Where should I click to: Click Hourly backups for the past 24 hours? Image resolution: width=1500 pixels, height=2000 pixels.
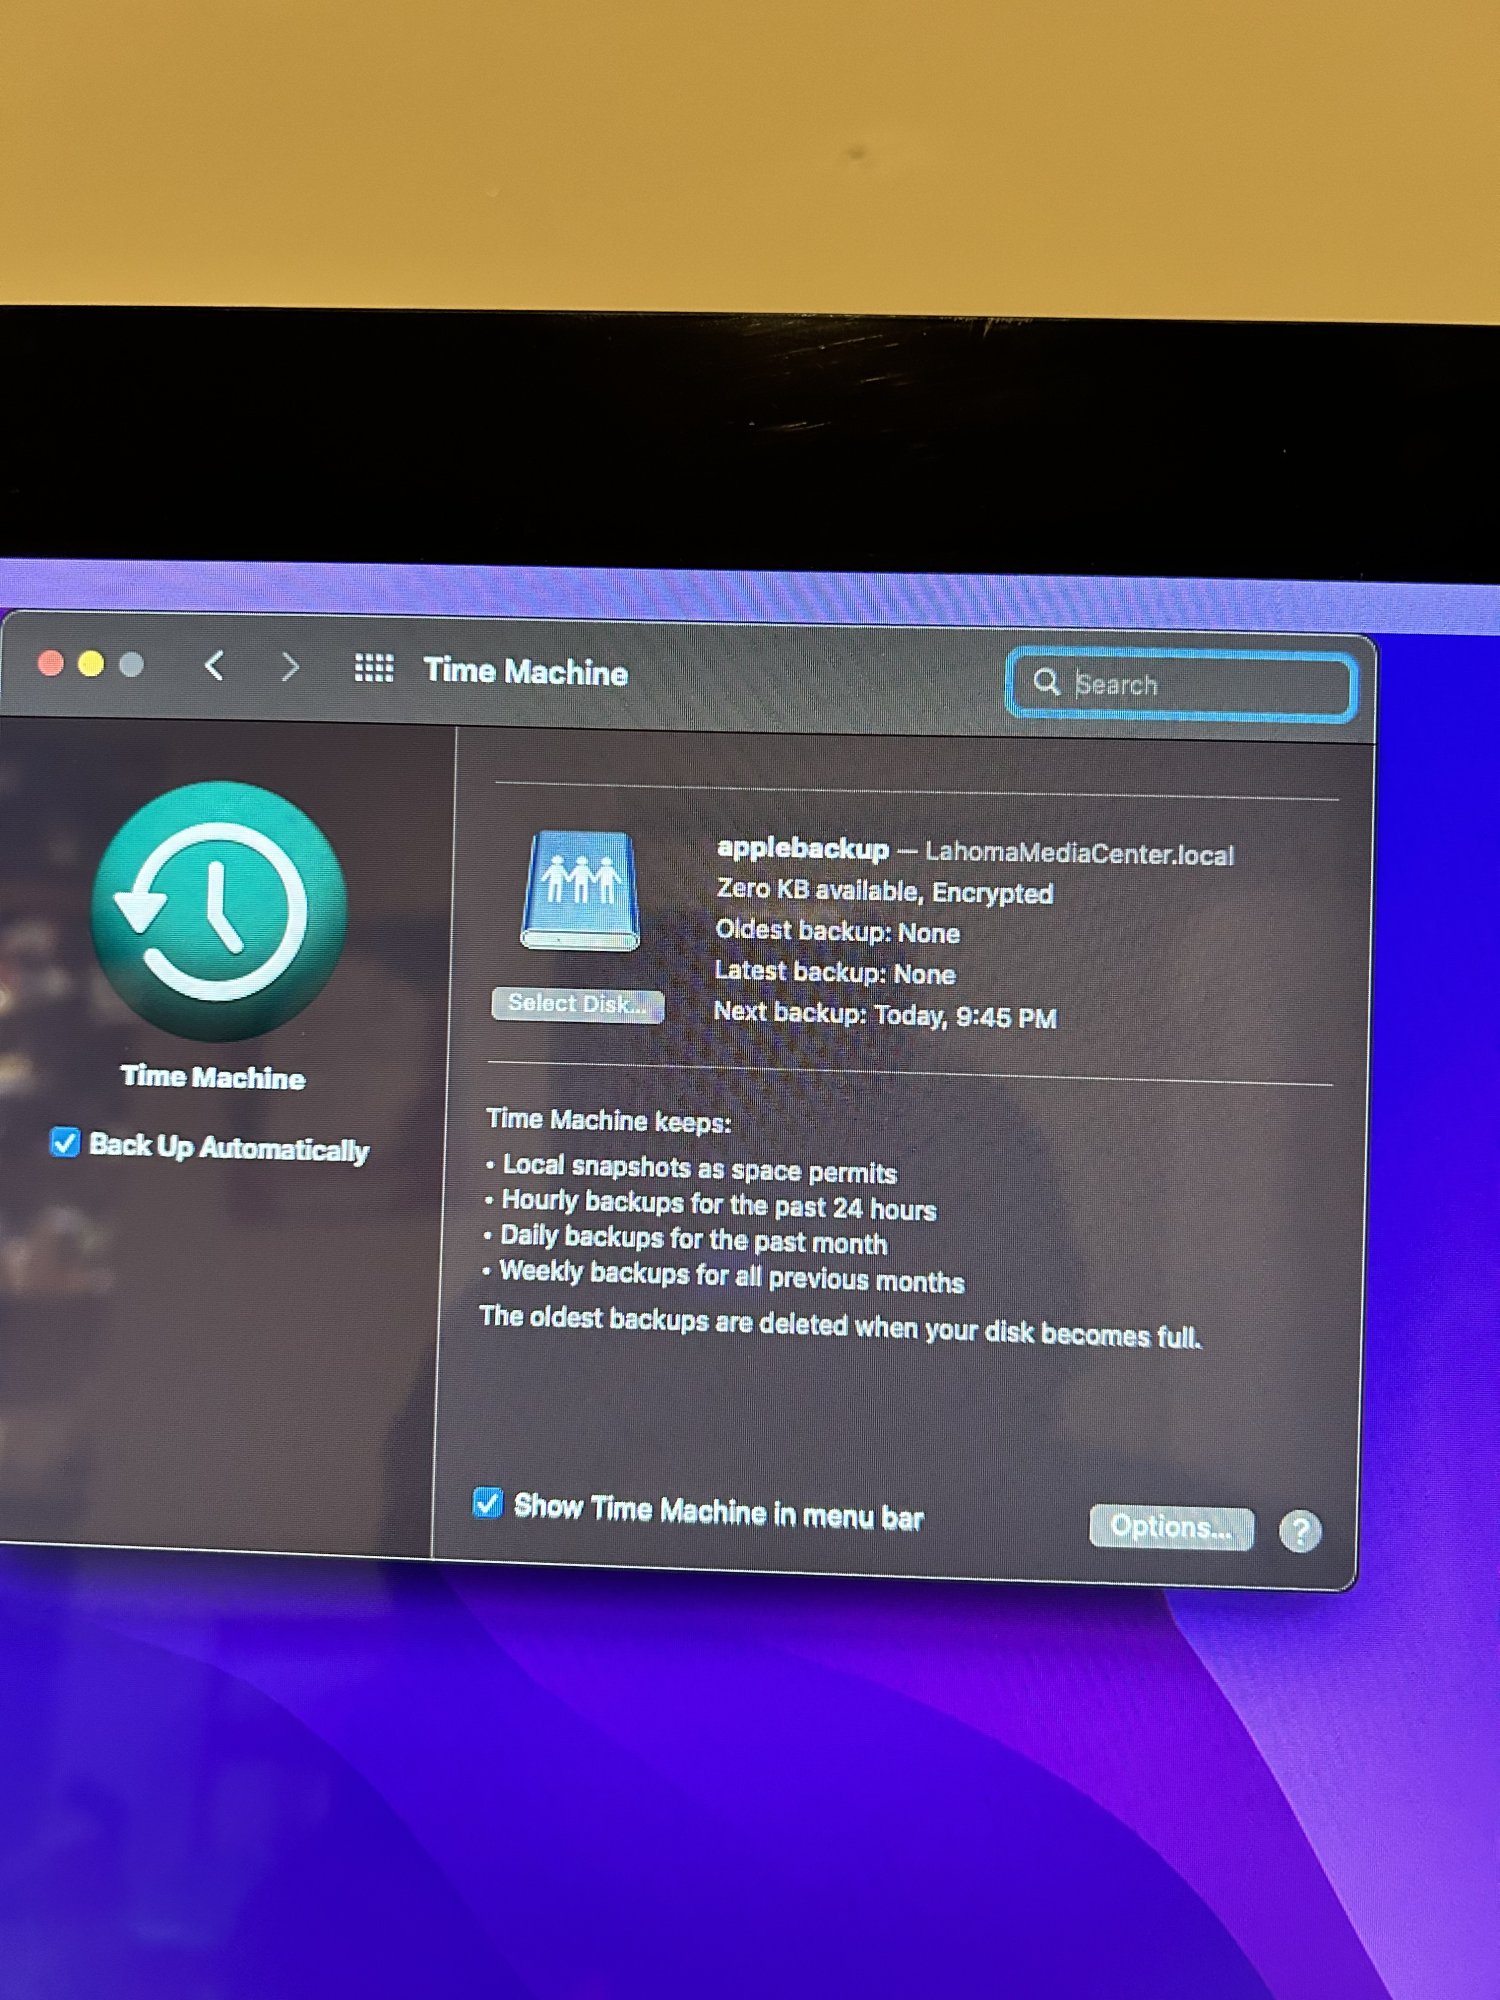pos(719,1206)
